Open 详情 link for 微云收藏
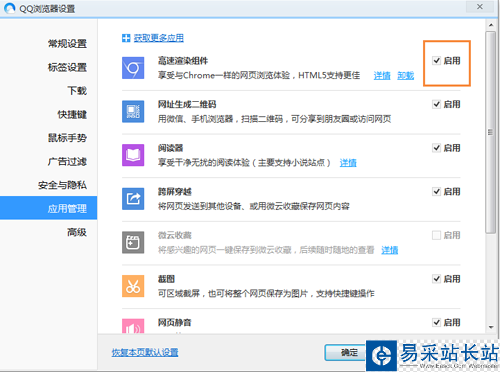This screenshot has height=372, width=500. [x=390, y=250]
